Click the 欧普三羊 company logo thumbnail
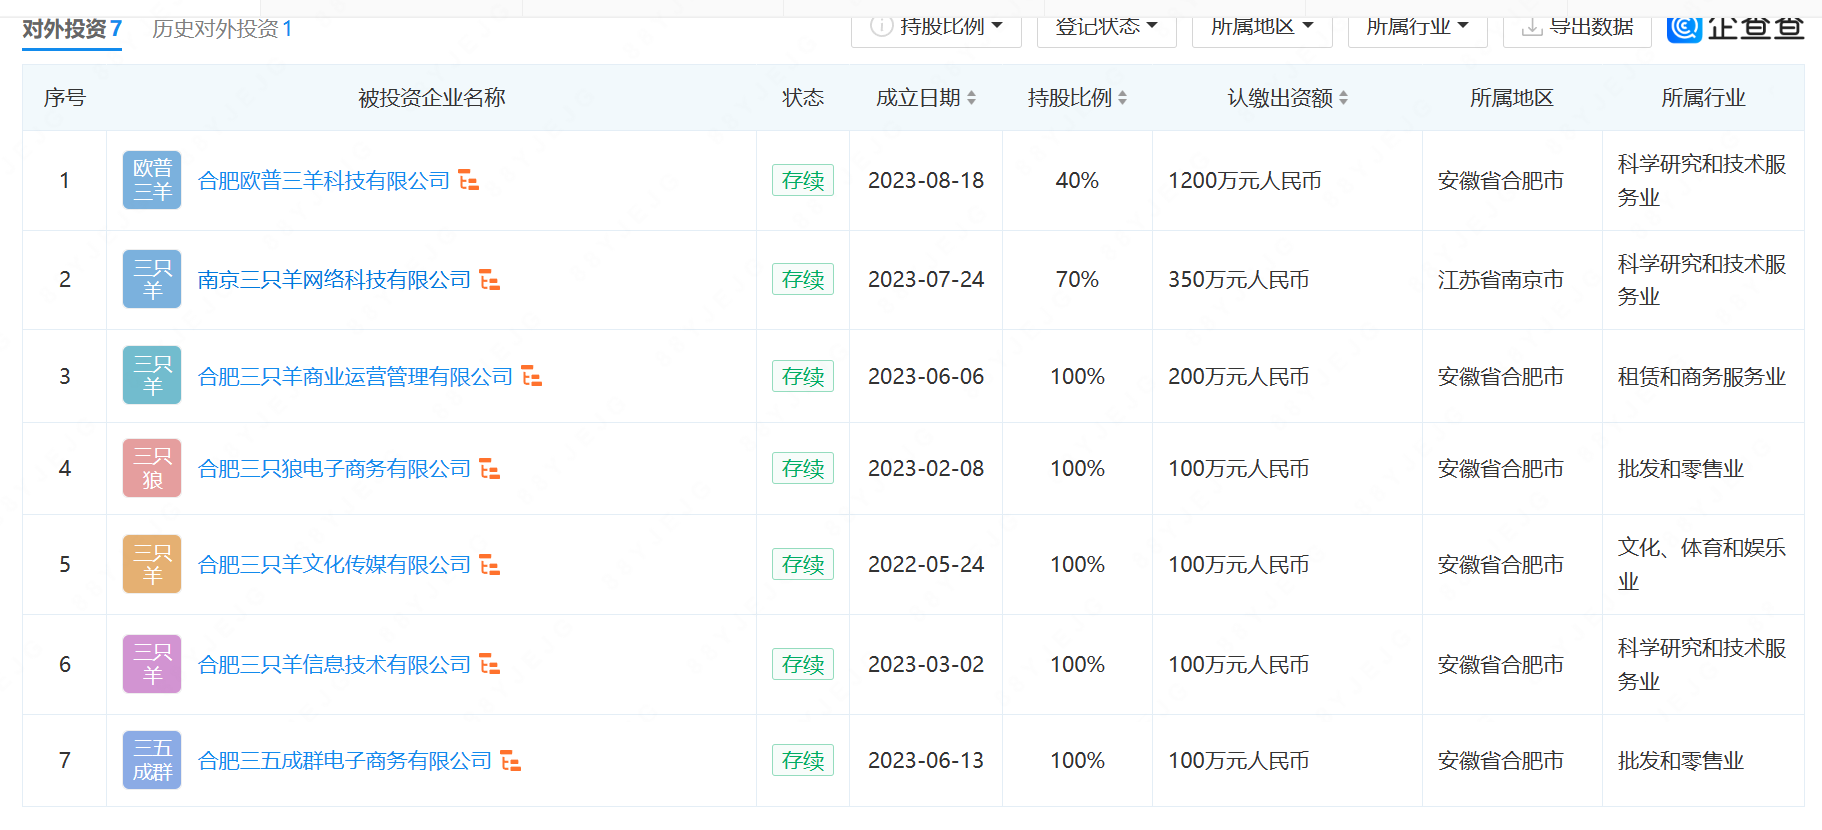The width and height of the screenshot is (1822, 830). pyautogui.click(x=152, y=181)
